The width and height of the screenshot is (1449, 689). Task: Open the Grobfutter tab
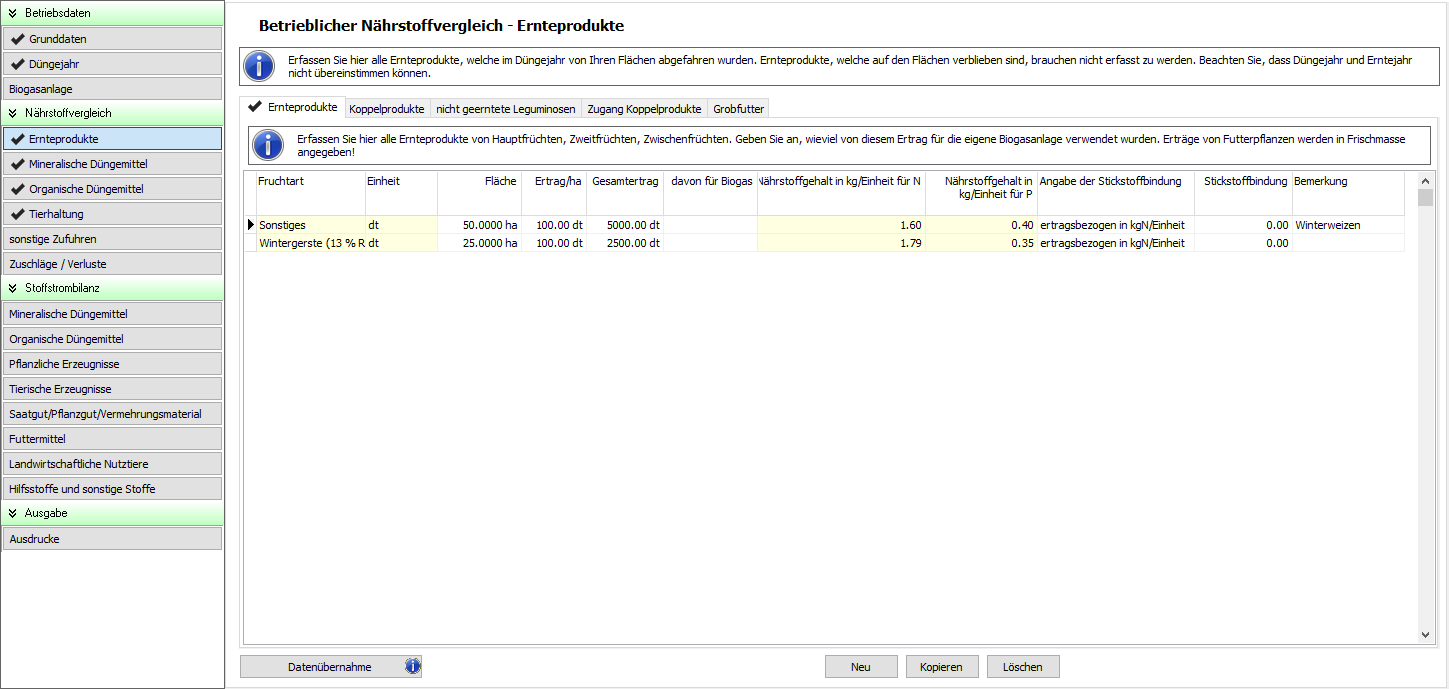(x=738, y=109)
